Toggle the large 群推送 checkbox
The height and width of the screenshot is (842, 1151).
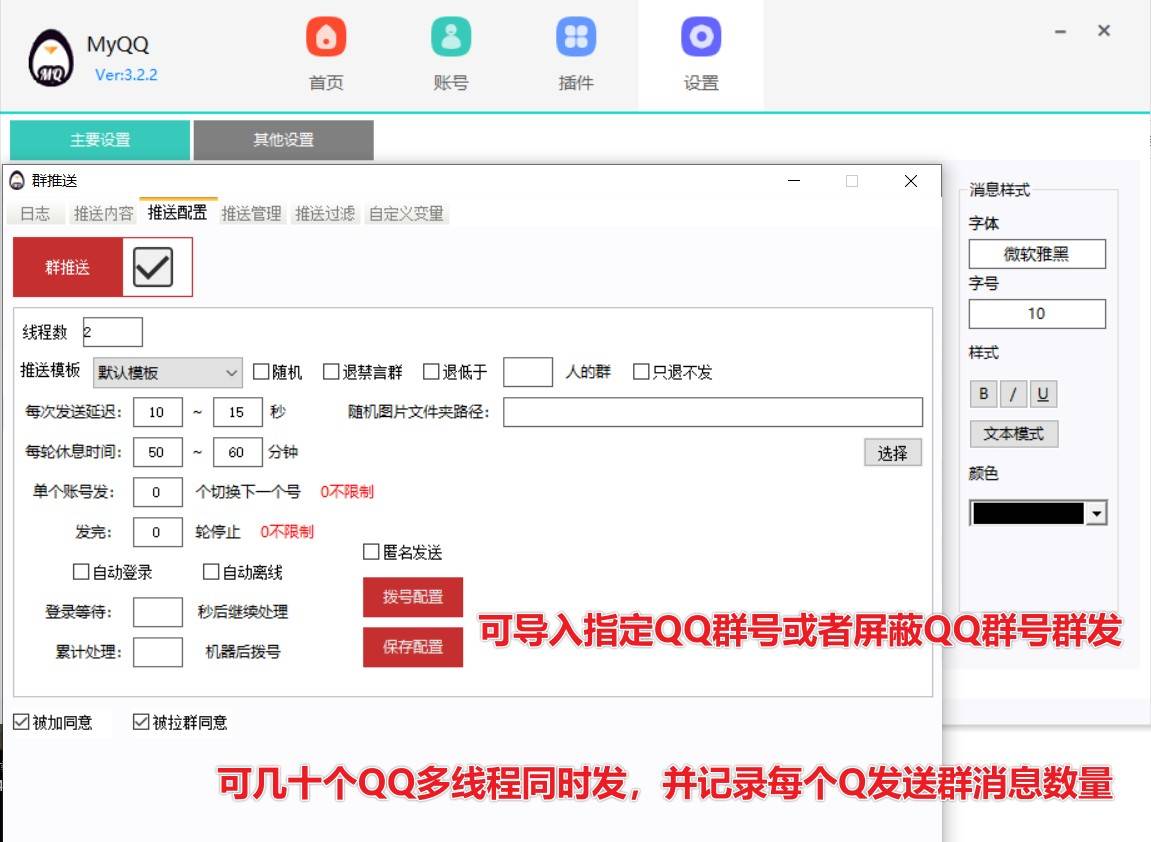pyautogui.click(x=153, y=267)
